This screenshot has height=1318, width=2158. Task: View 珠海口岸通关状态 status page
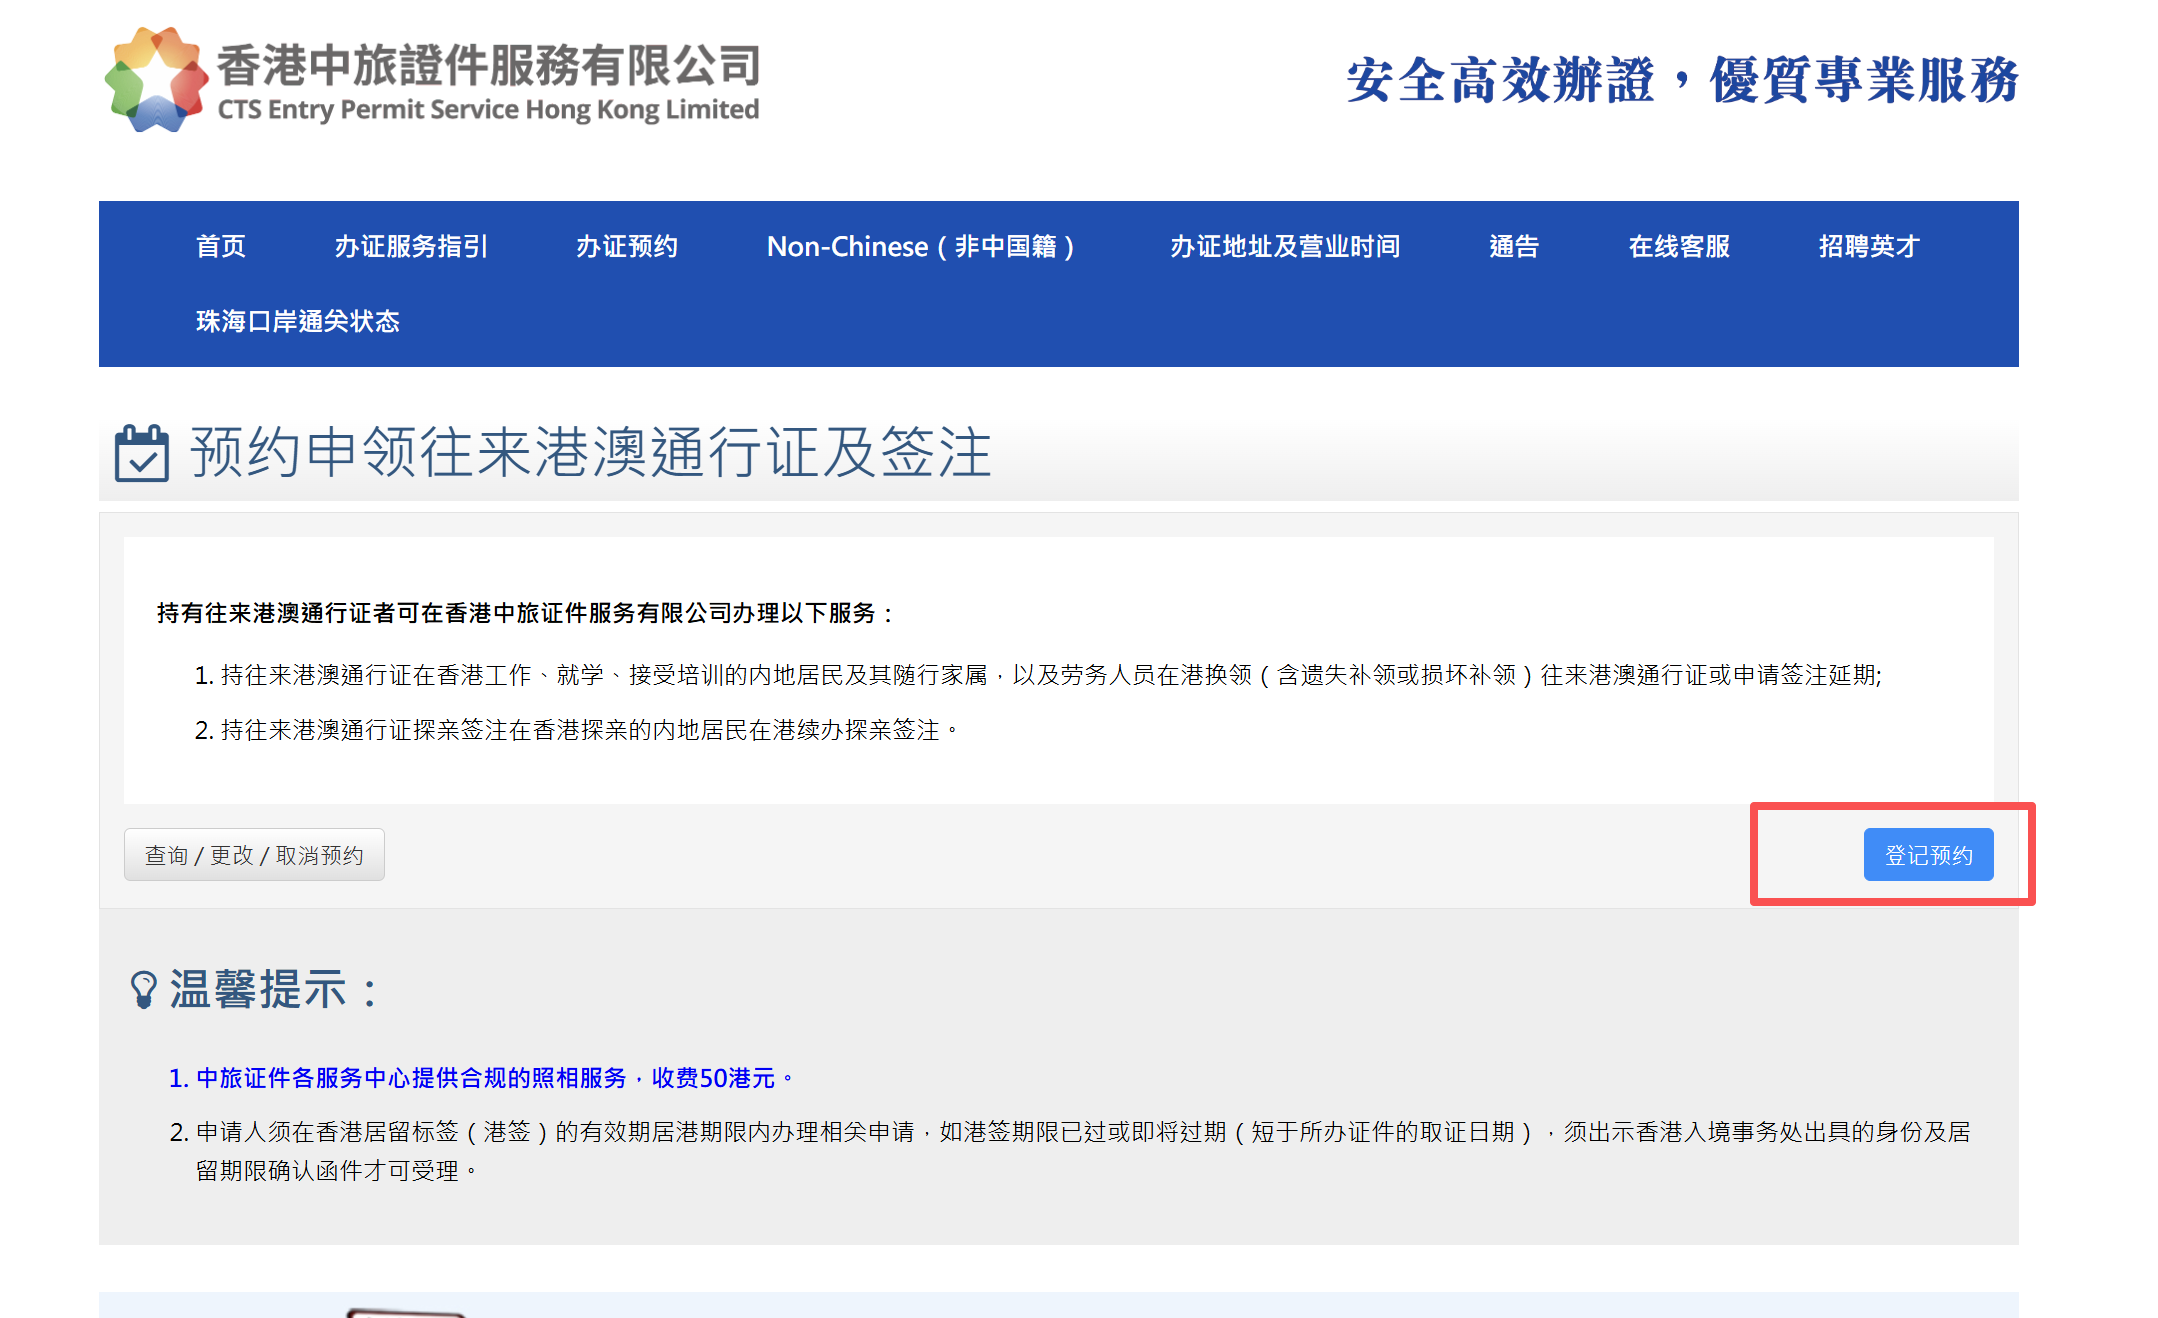[298, 321]
